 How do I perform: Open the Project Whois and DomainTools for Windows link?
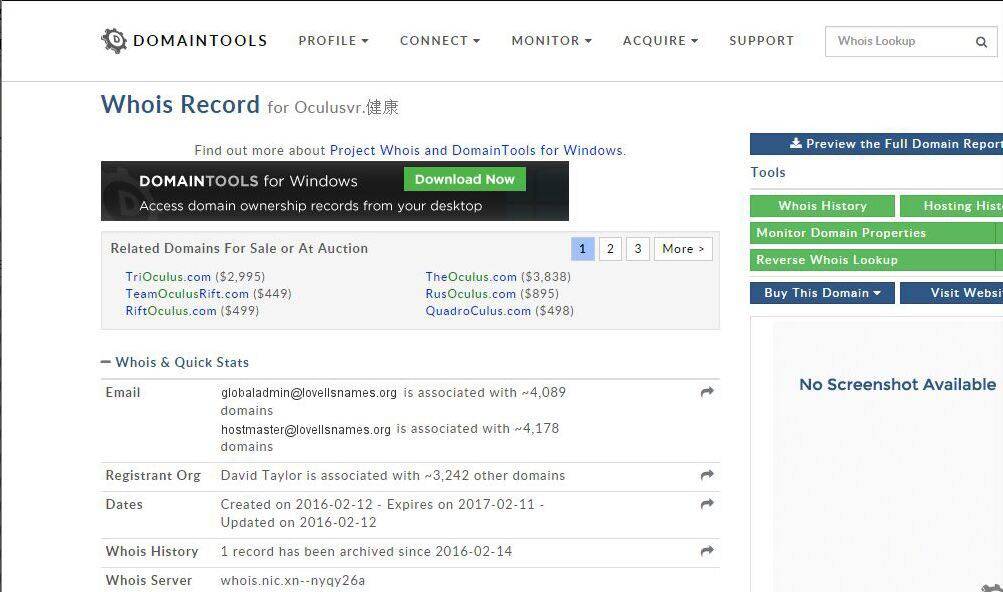click(x=477, y=150)
